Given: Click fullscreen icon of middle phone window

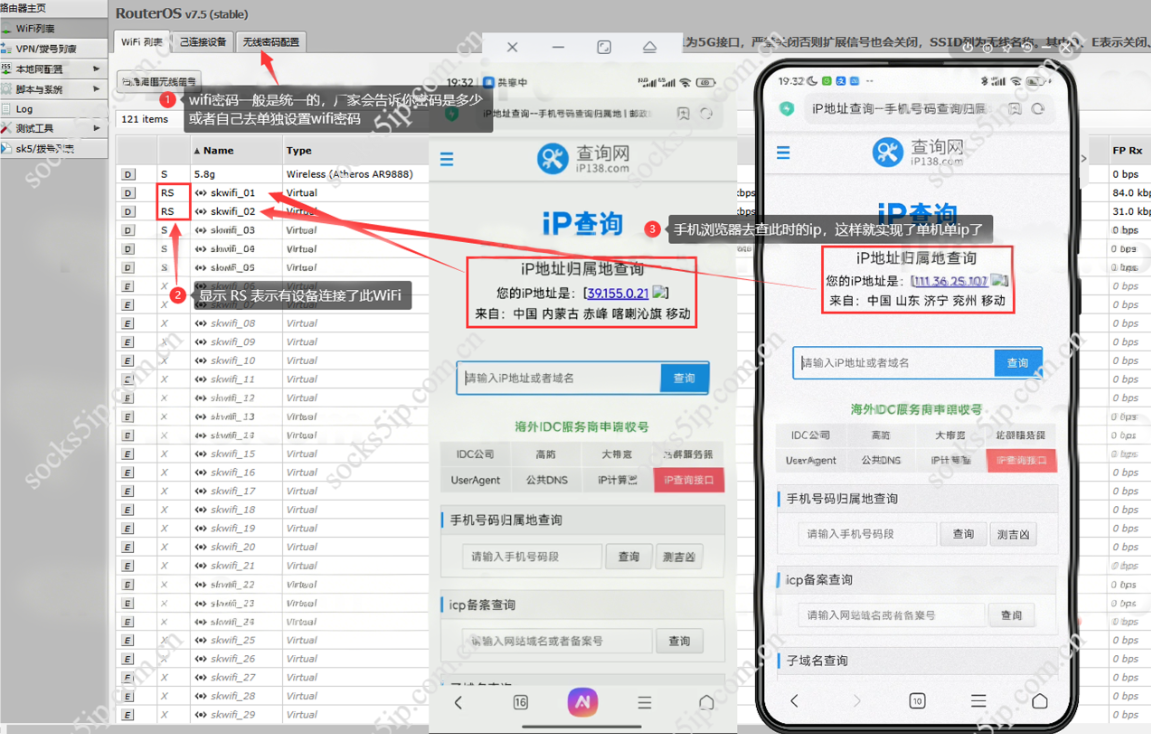Looking at the screenshot, I should tap(604, 47).
